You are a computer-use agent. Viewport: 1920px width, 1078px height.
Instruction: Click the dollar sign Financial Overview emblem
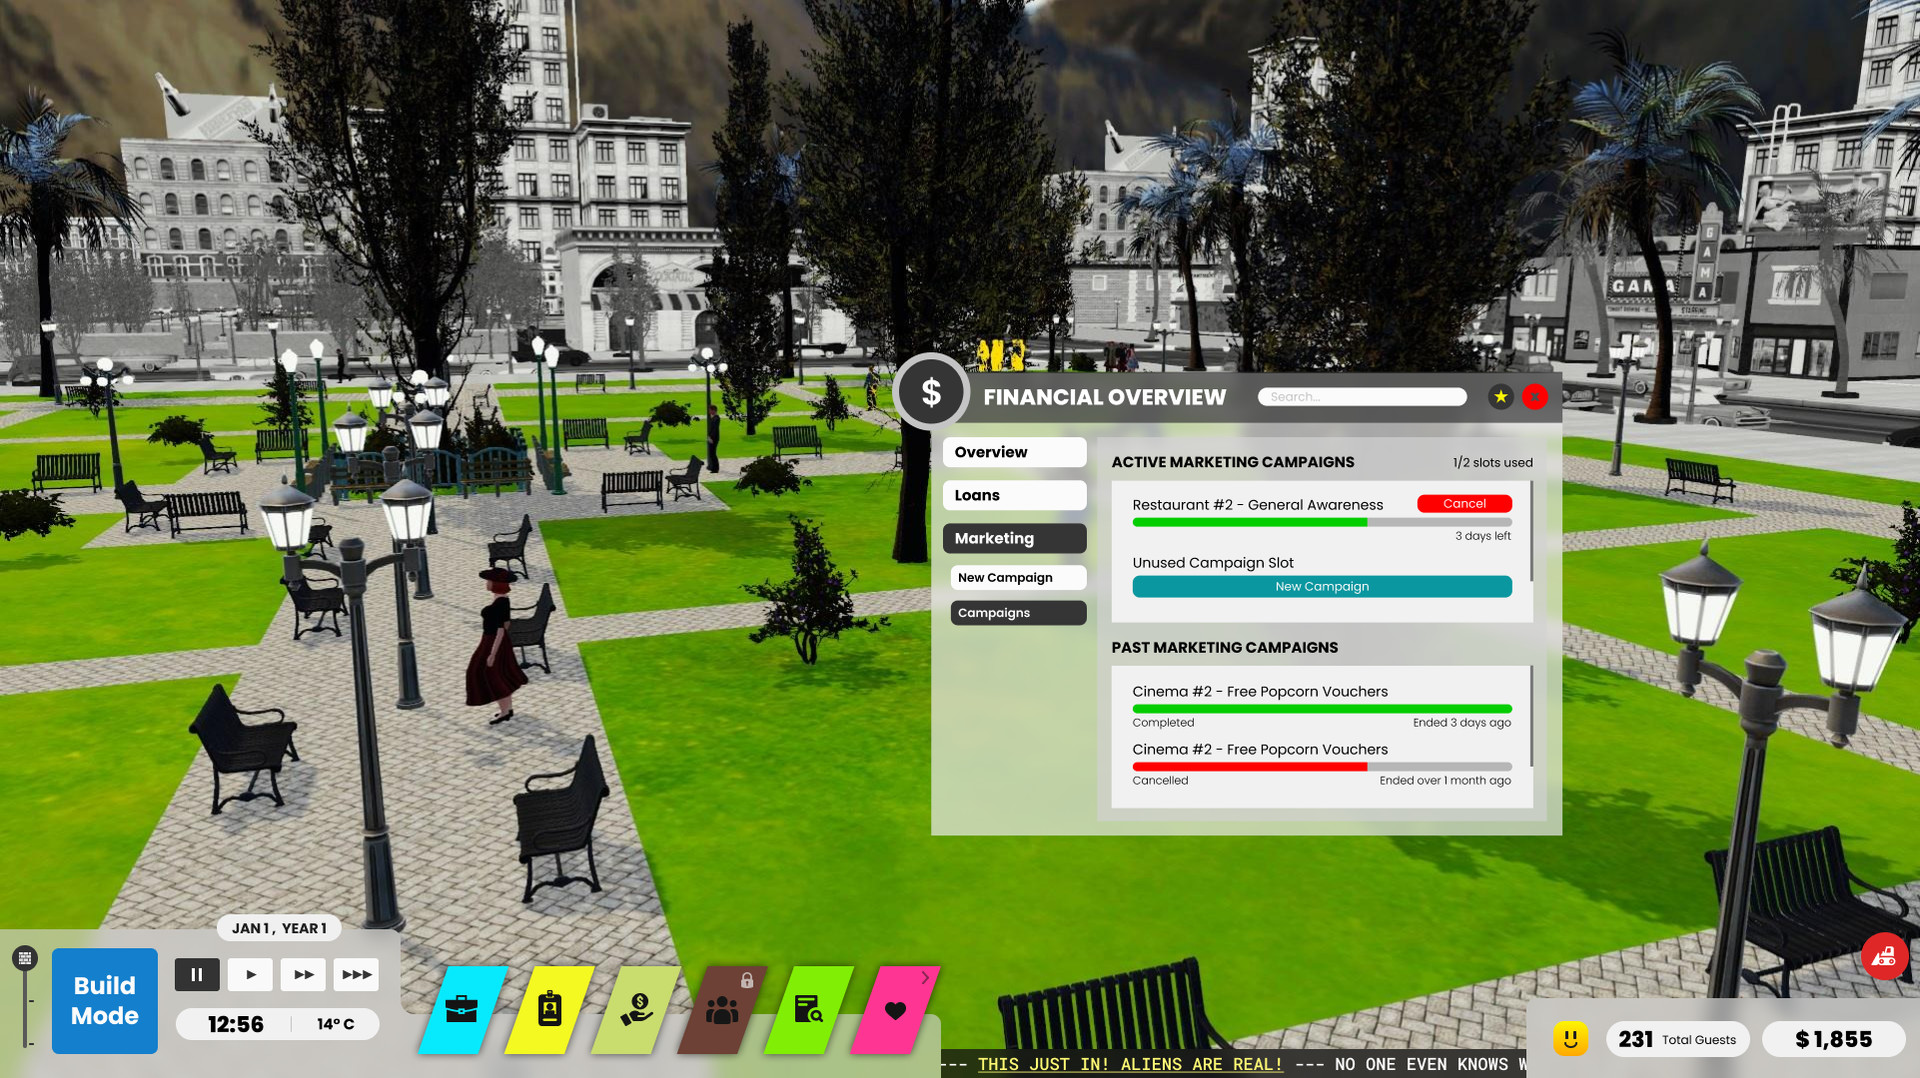pos(931,392)
